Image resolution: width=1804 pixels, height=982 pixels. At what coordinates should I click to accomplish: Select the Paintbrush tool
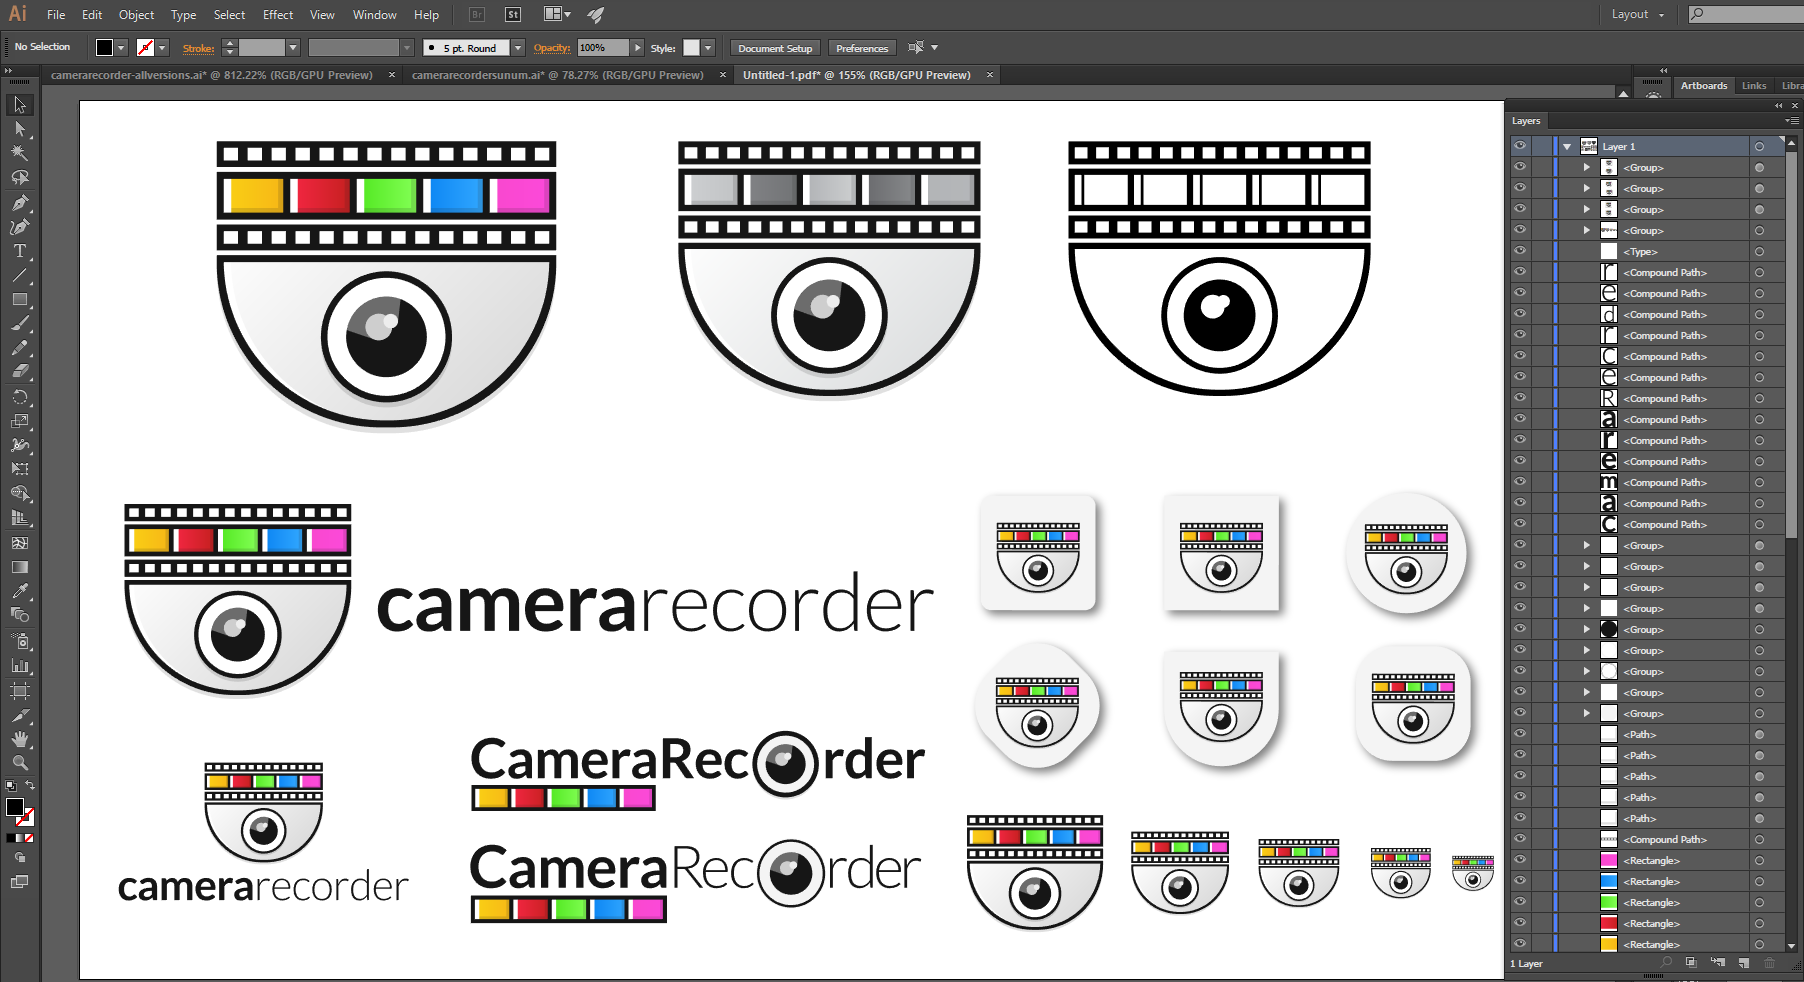pos(19,324)
